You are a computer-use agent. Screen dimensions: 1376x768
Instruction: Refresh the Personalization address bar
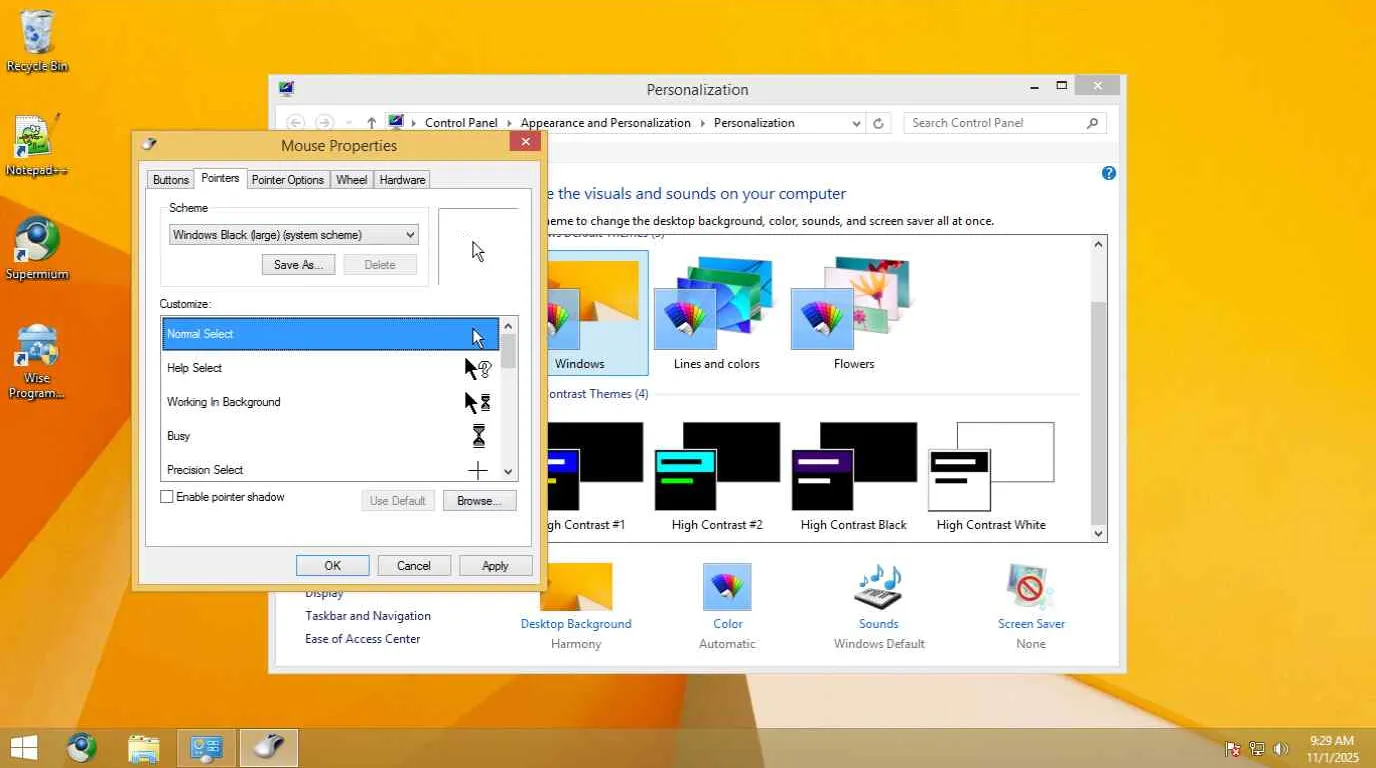[878, 123]
